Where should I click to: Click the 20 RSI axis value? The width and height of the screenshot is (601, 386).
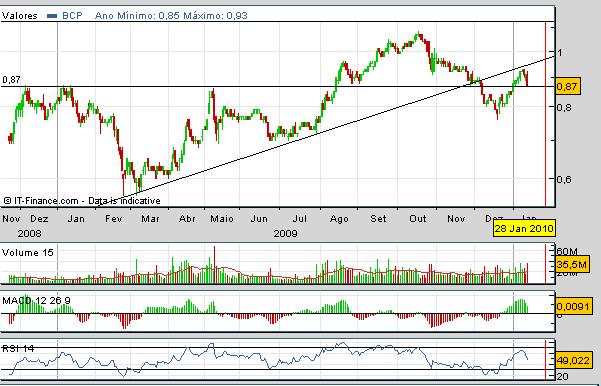point(563,376)
